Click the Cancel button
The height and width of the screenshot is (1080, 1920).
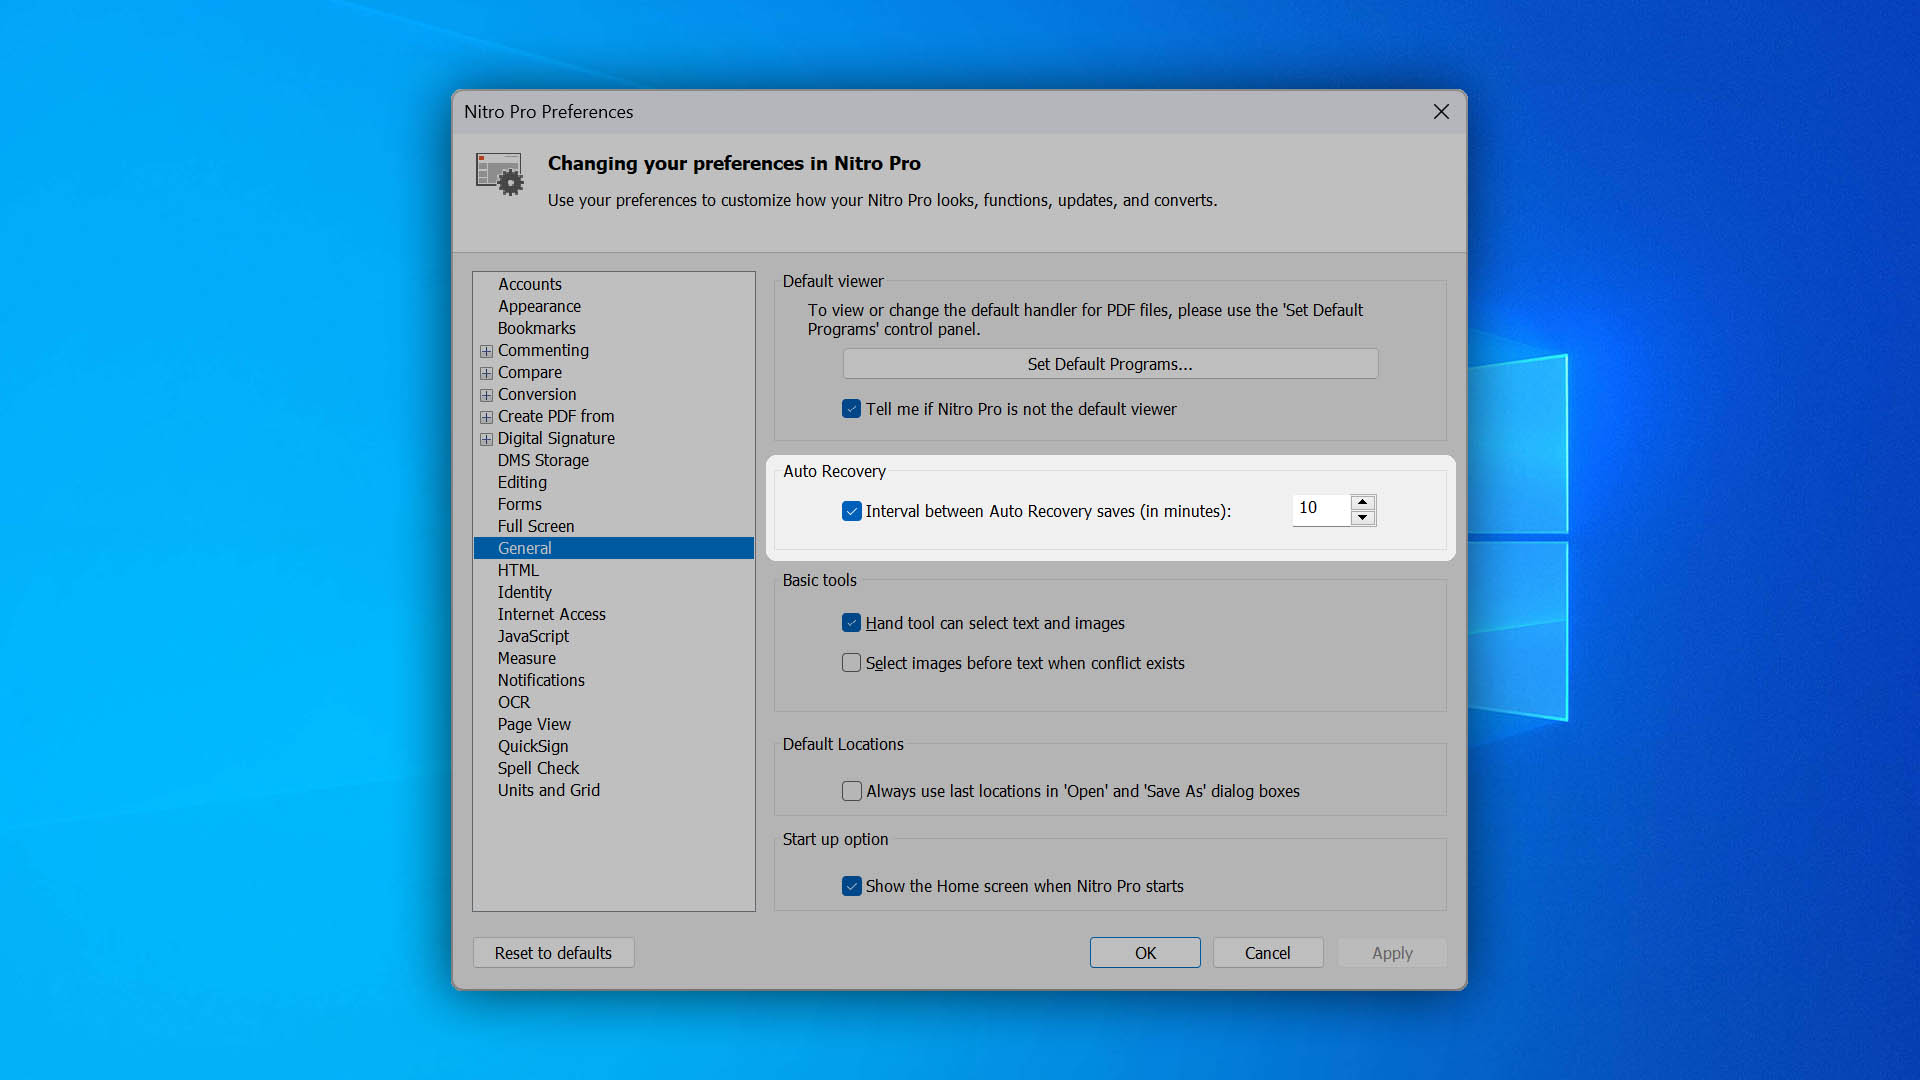1267,953
